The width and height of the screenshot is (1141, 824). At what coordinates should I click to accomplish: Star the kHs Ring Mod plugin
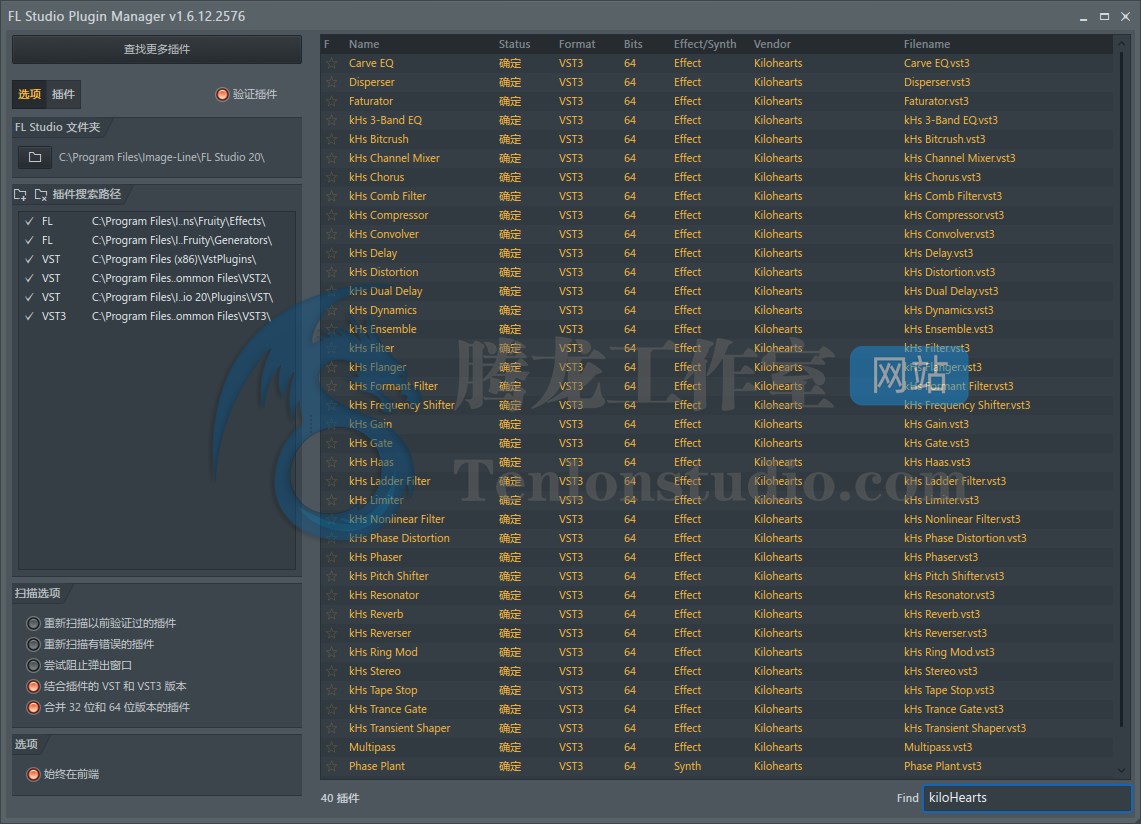pos(332,652)
